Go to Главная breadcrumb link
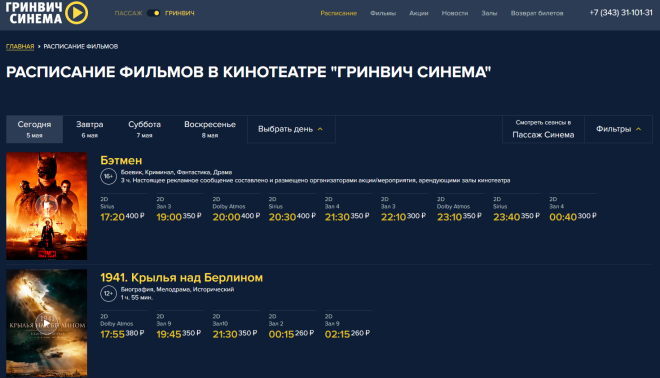 (20, 46)
